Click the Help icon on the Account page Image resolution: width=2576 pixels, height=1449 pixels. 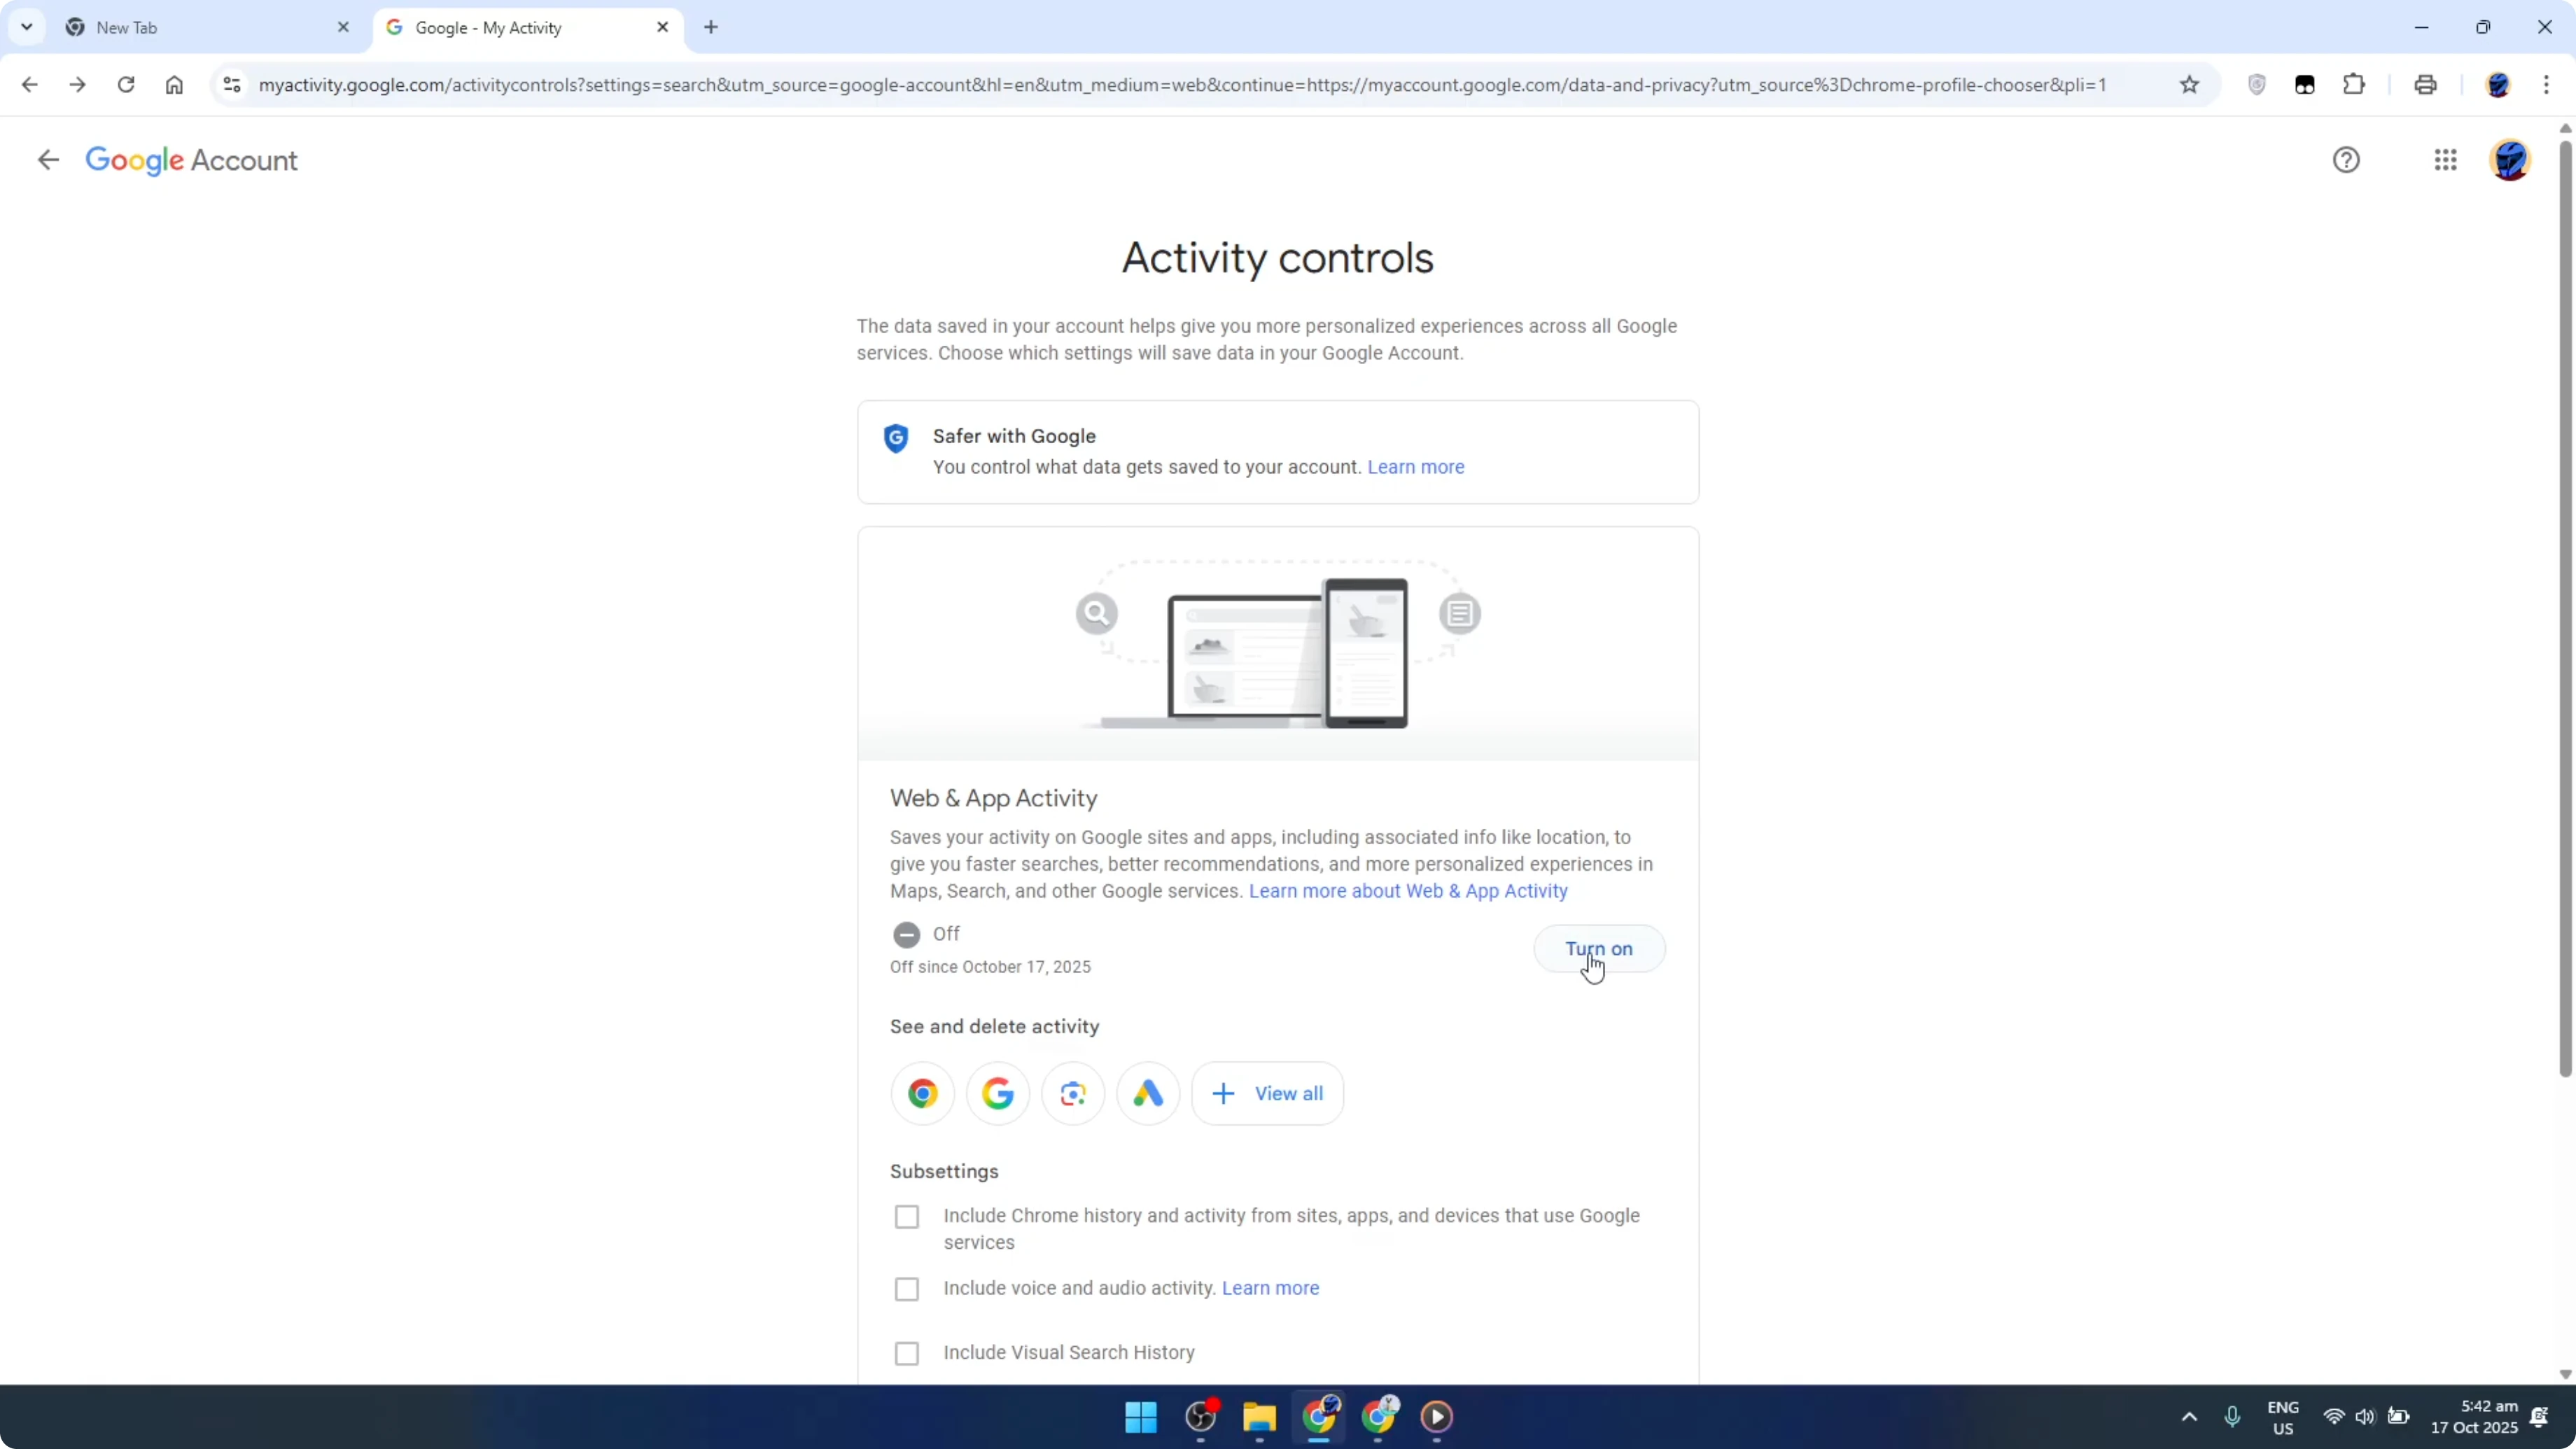tap(2347, 160)
